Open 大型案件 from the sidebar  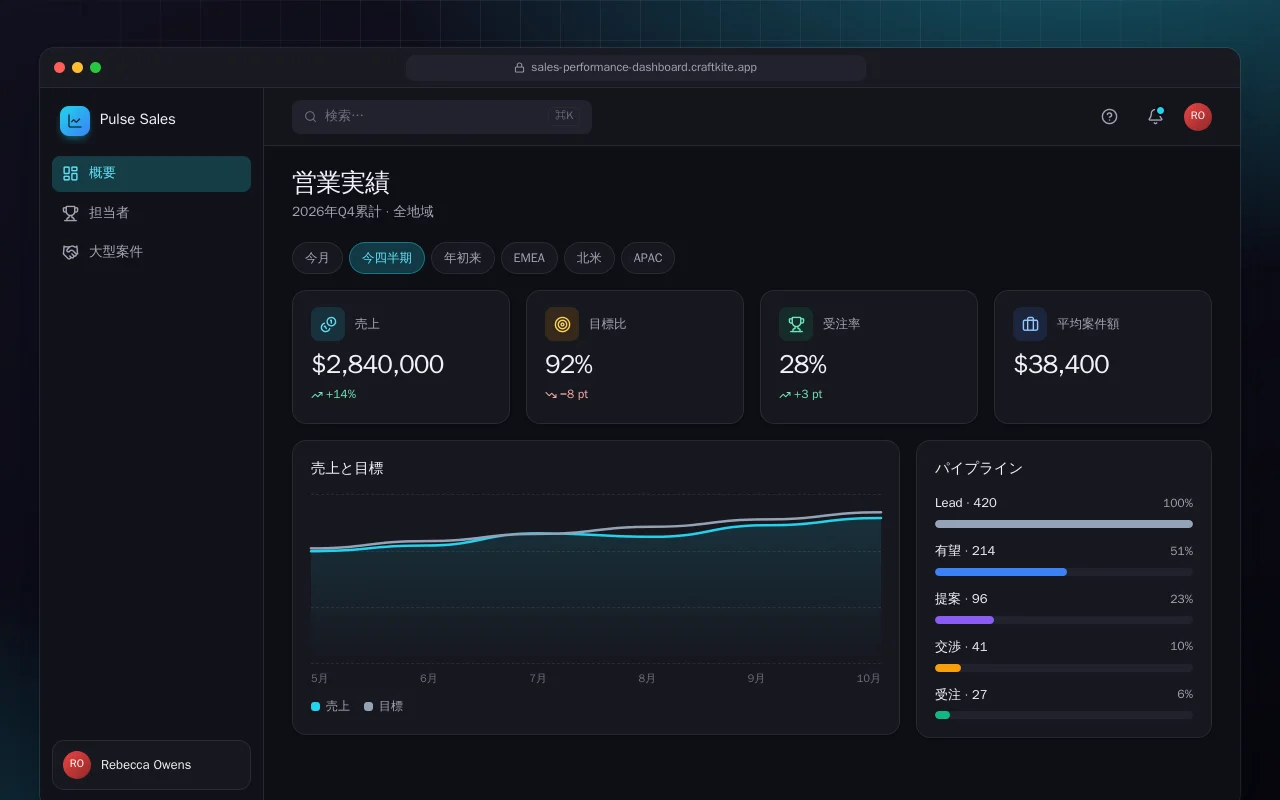pos(151,252)
